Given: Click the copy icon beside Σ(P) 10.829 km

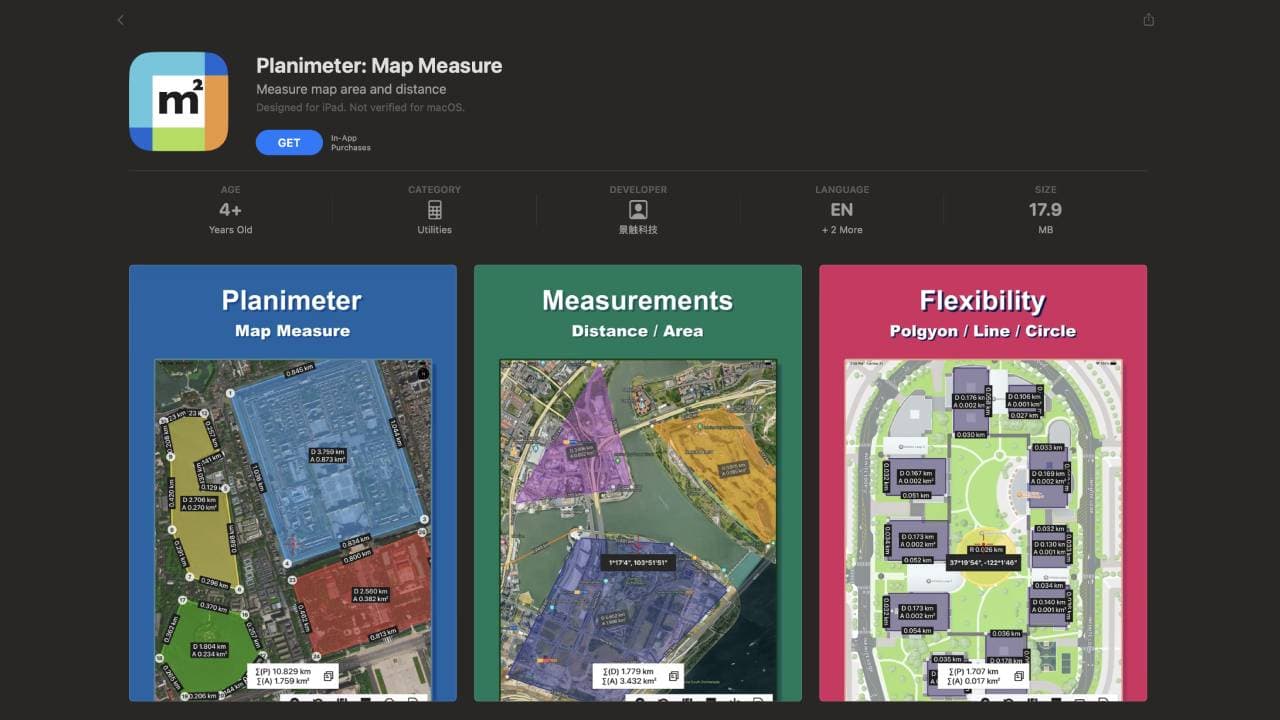Looking at the screenshot, I should [328, 676].
